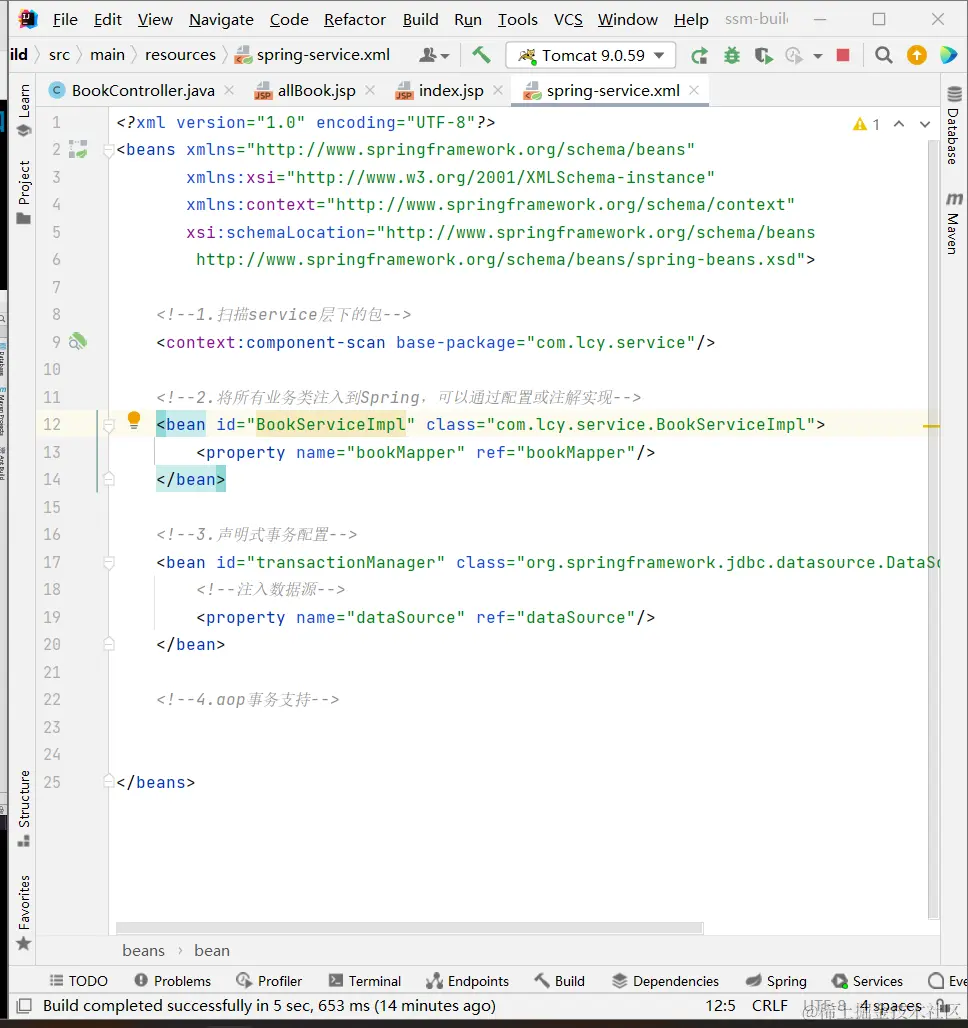Open the TODO tool window
968x1028 pixels.
pos(79,981)
